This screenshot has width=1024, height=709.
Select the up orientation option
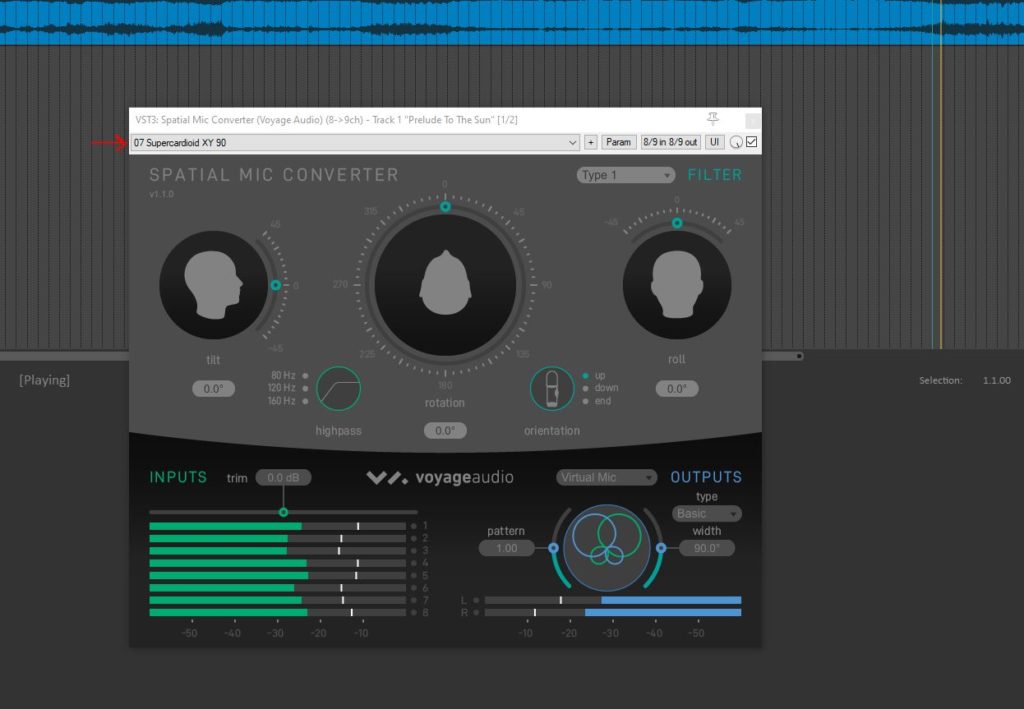(x=585, y=375)
